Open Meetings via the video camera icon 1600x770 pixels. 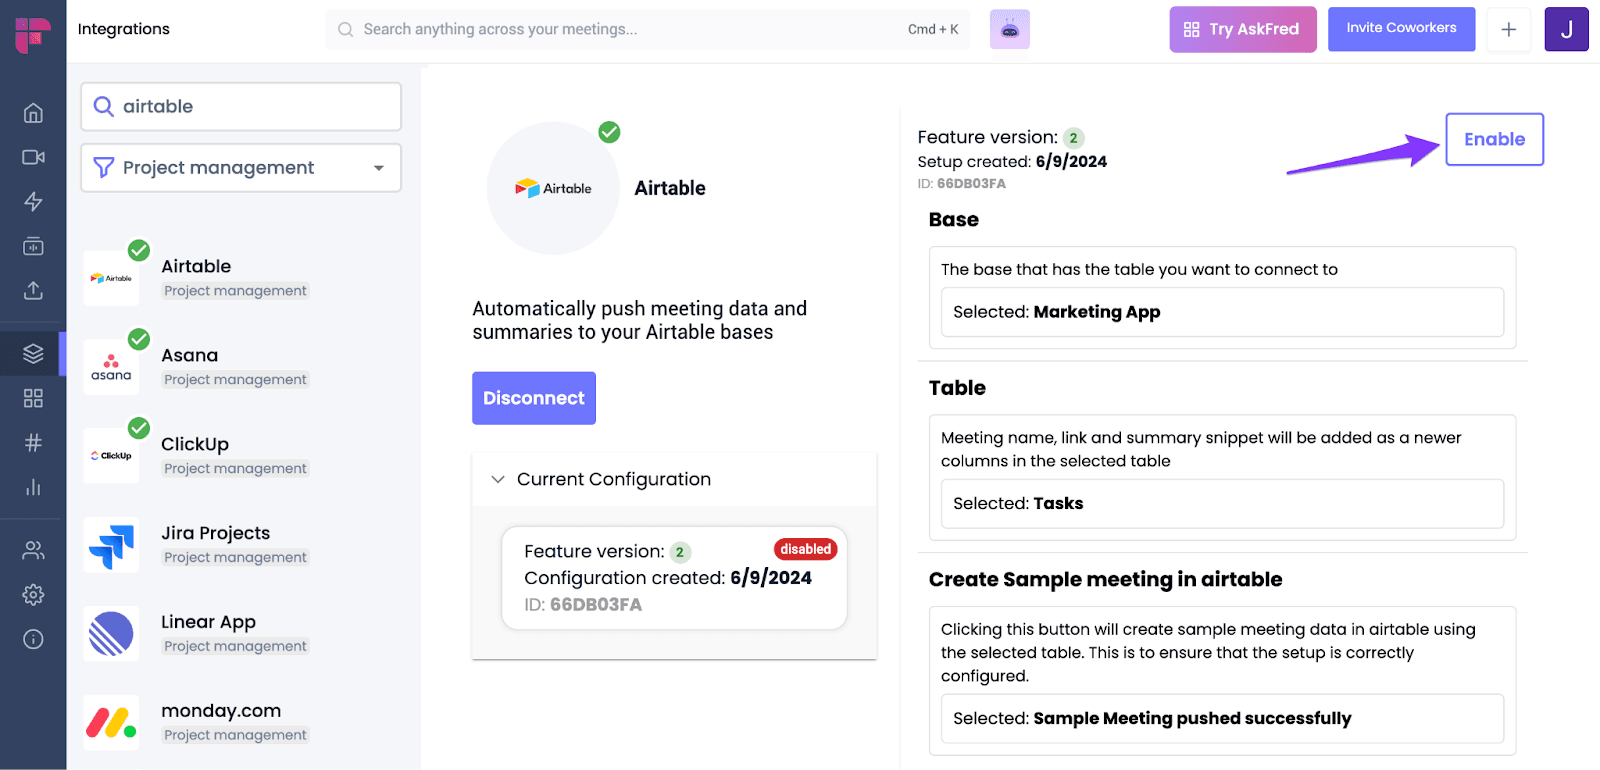click(33, 157)
